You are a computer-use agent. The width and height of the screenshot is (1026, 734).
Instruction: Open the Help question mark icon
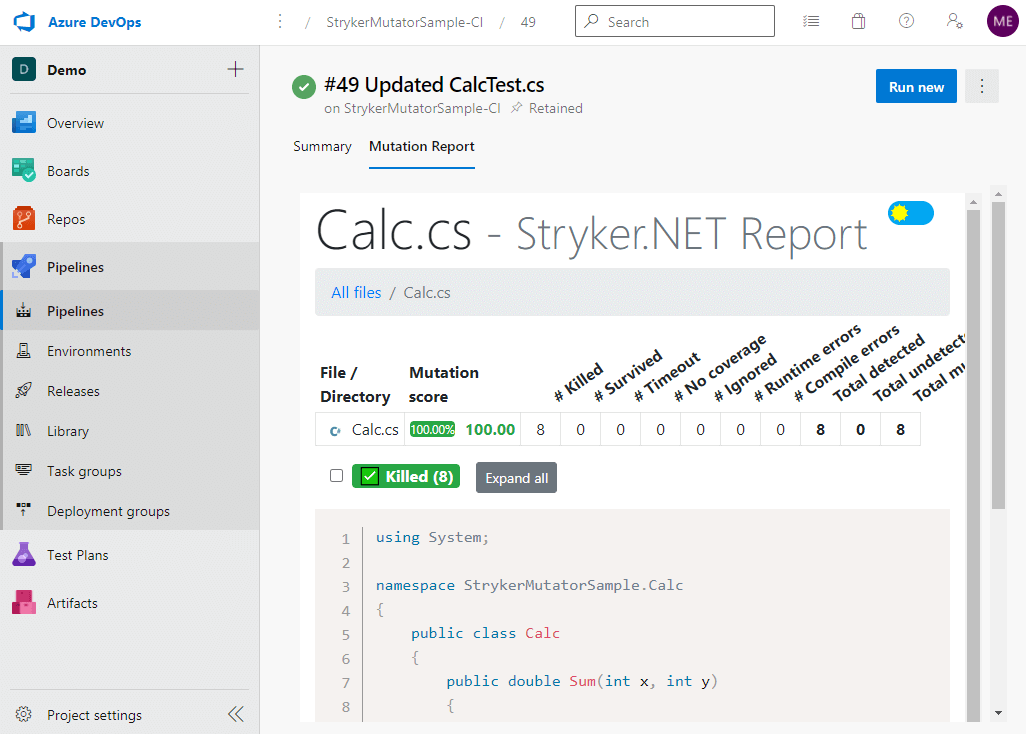906,22
